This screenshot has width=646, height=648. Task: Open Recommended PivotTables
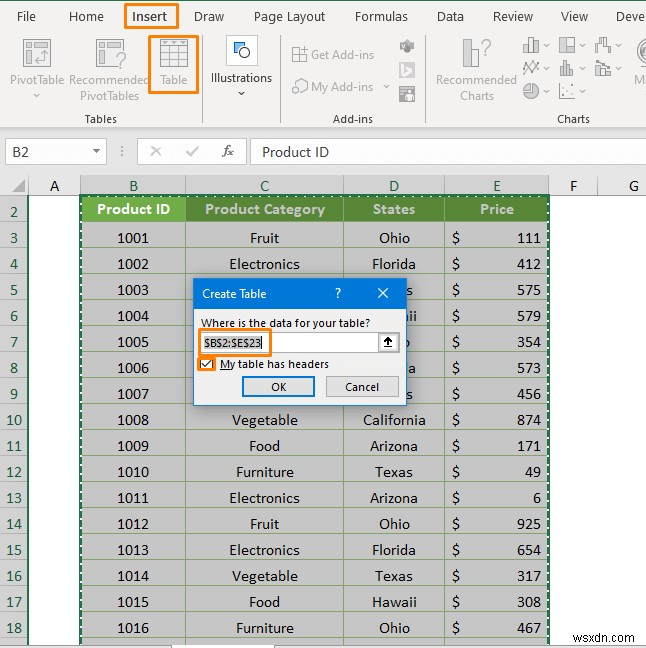[109, 70]
